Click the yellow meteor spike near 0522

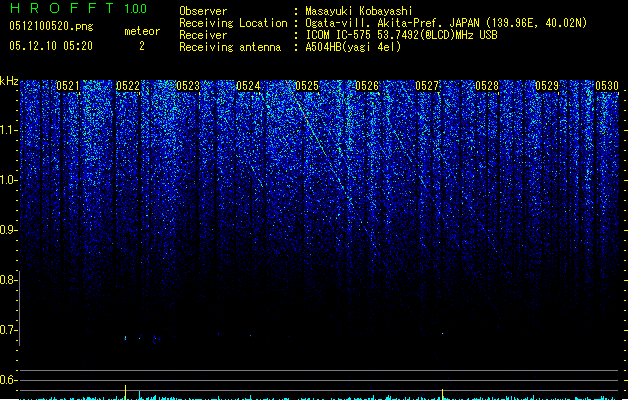coord(126,392)
